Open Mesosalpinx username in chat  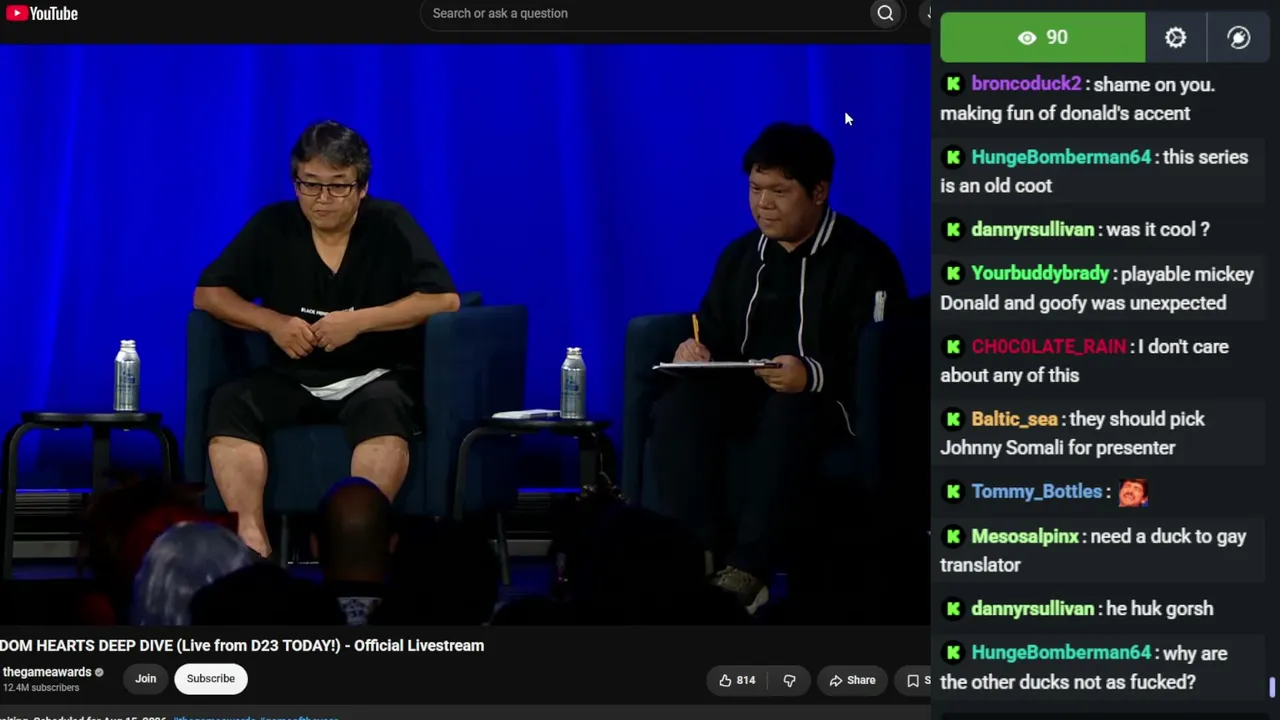coord(1025,537)
